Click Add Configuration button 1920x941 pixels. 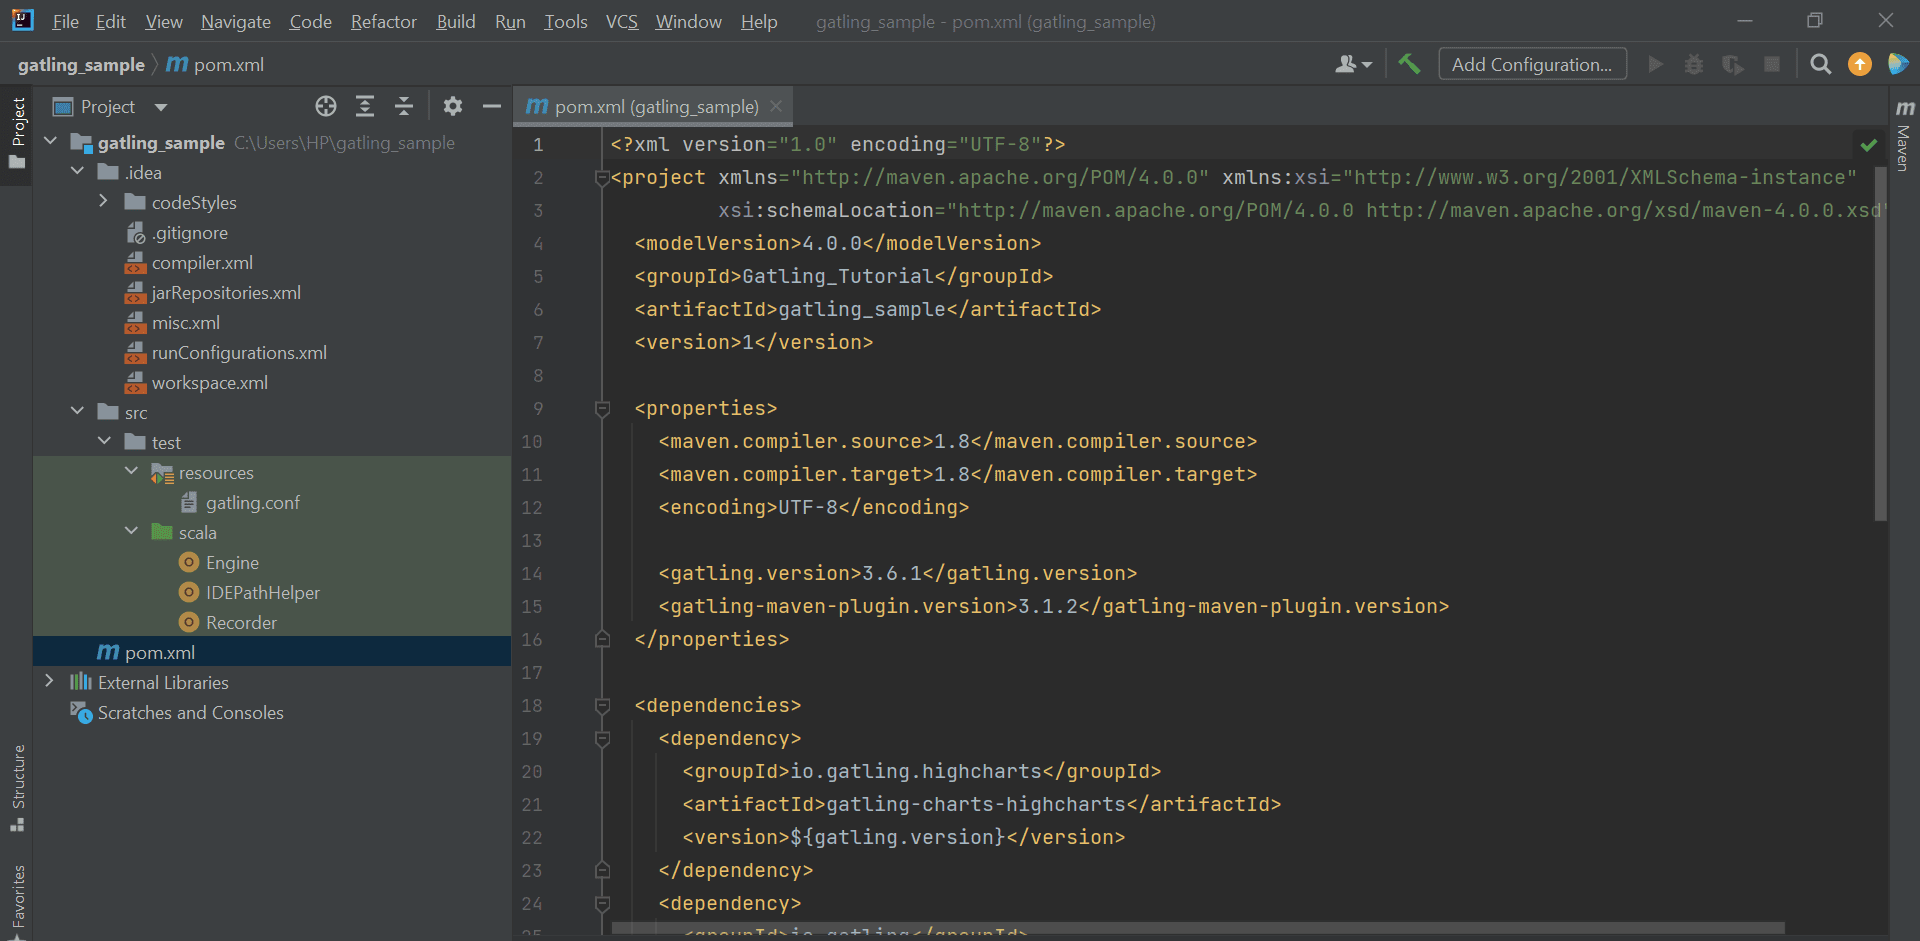1531,64
